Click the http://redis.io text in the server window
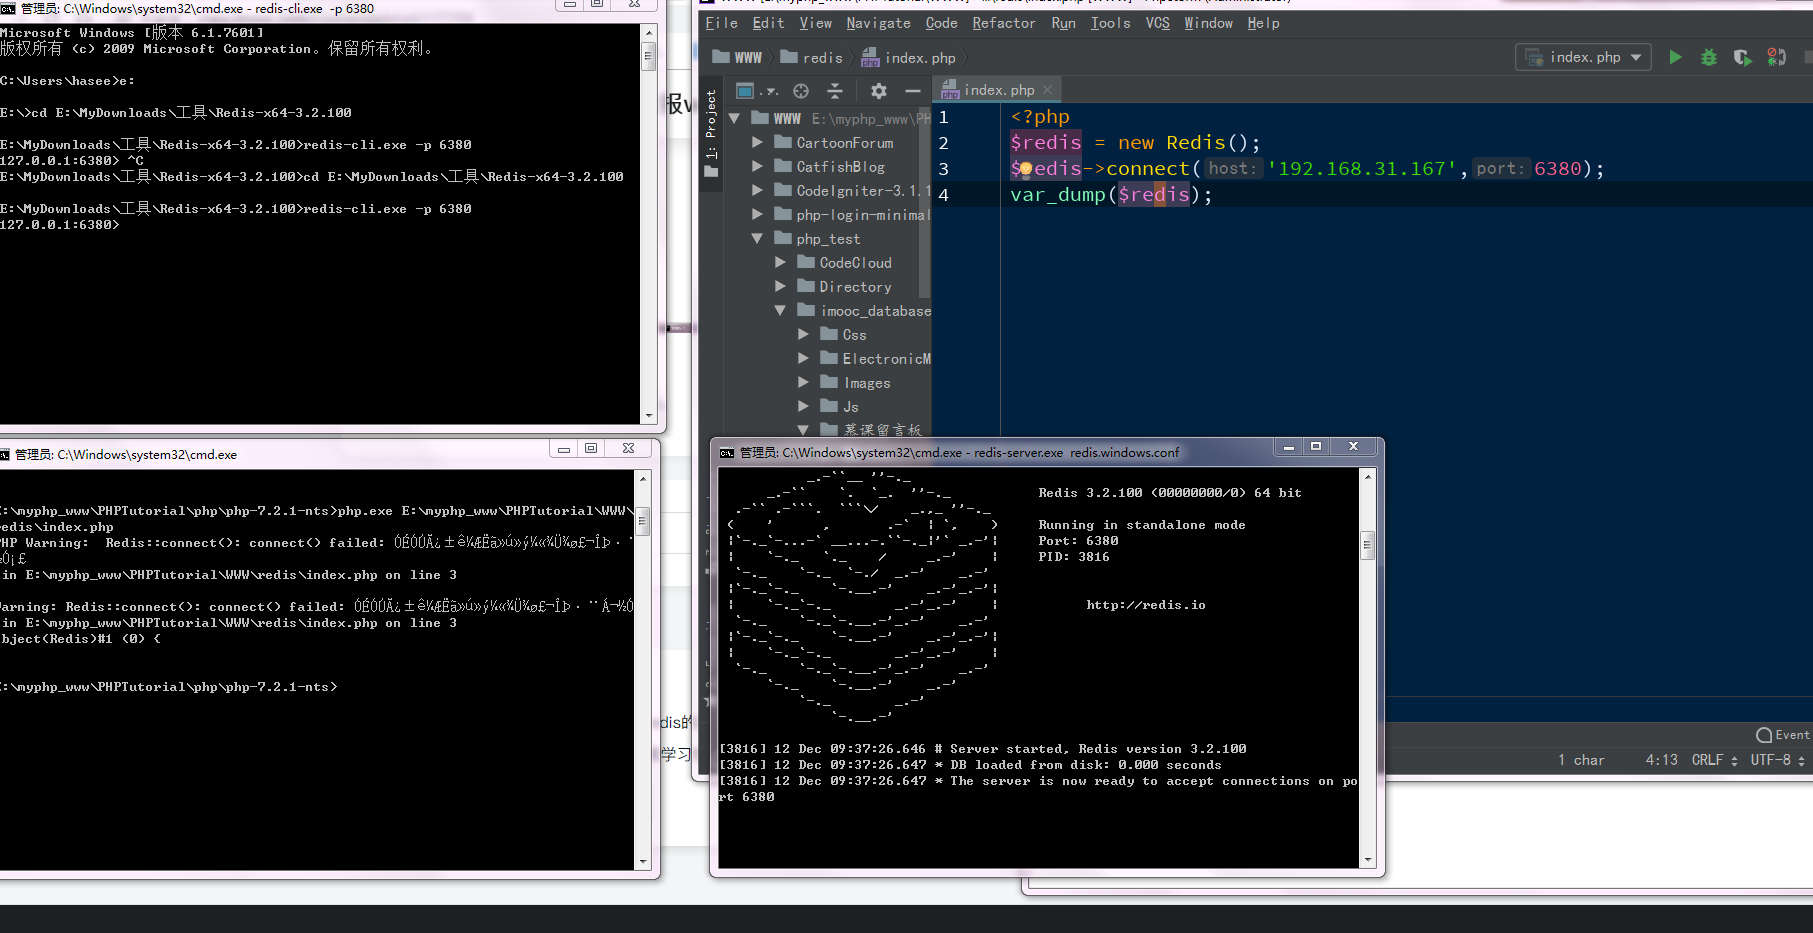The image size is (1813, 933). (x=1146, y=605)
